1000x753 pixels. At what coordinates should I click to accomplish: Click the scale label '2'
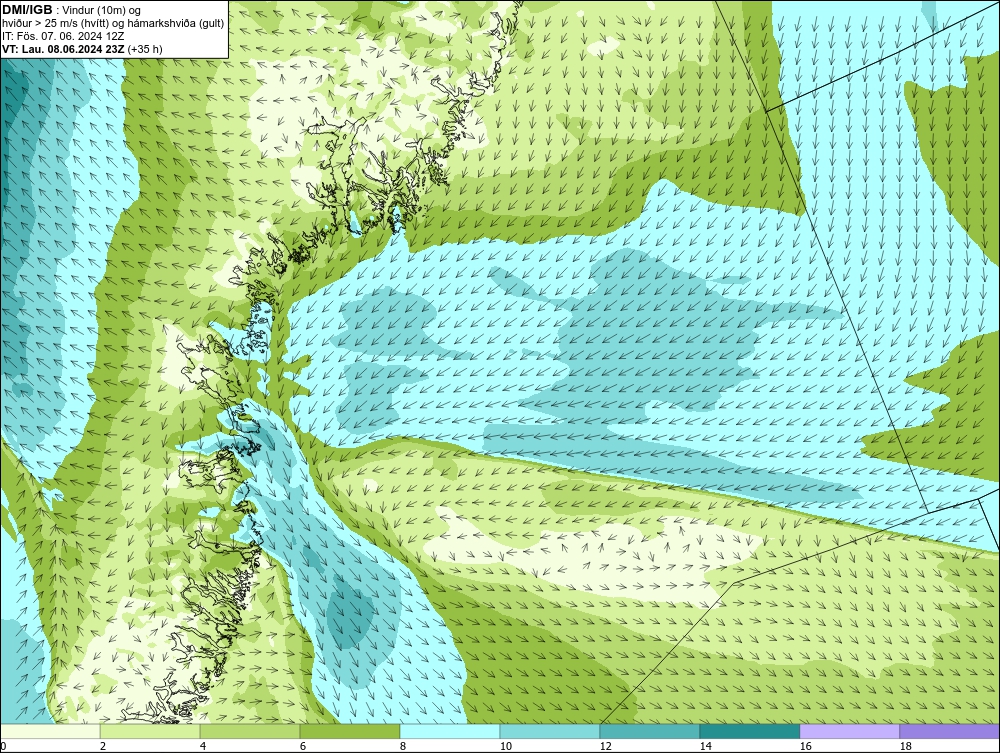pos(103,746)
